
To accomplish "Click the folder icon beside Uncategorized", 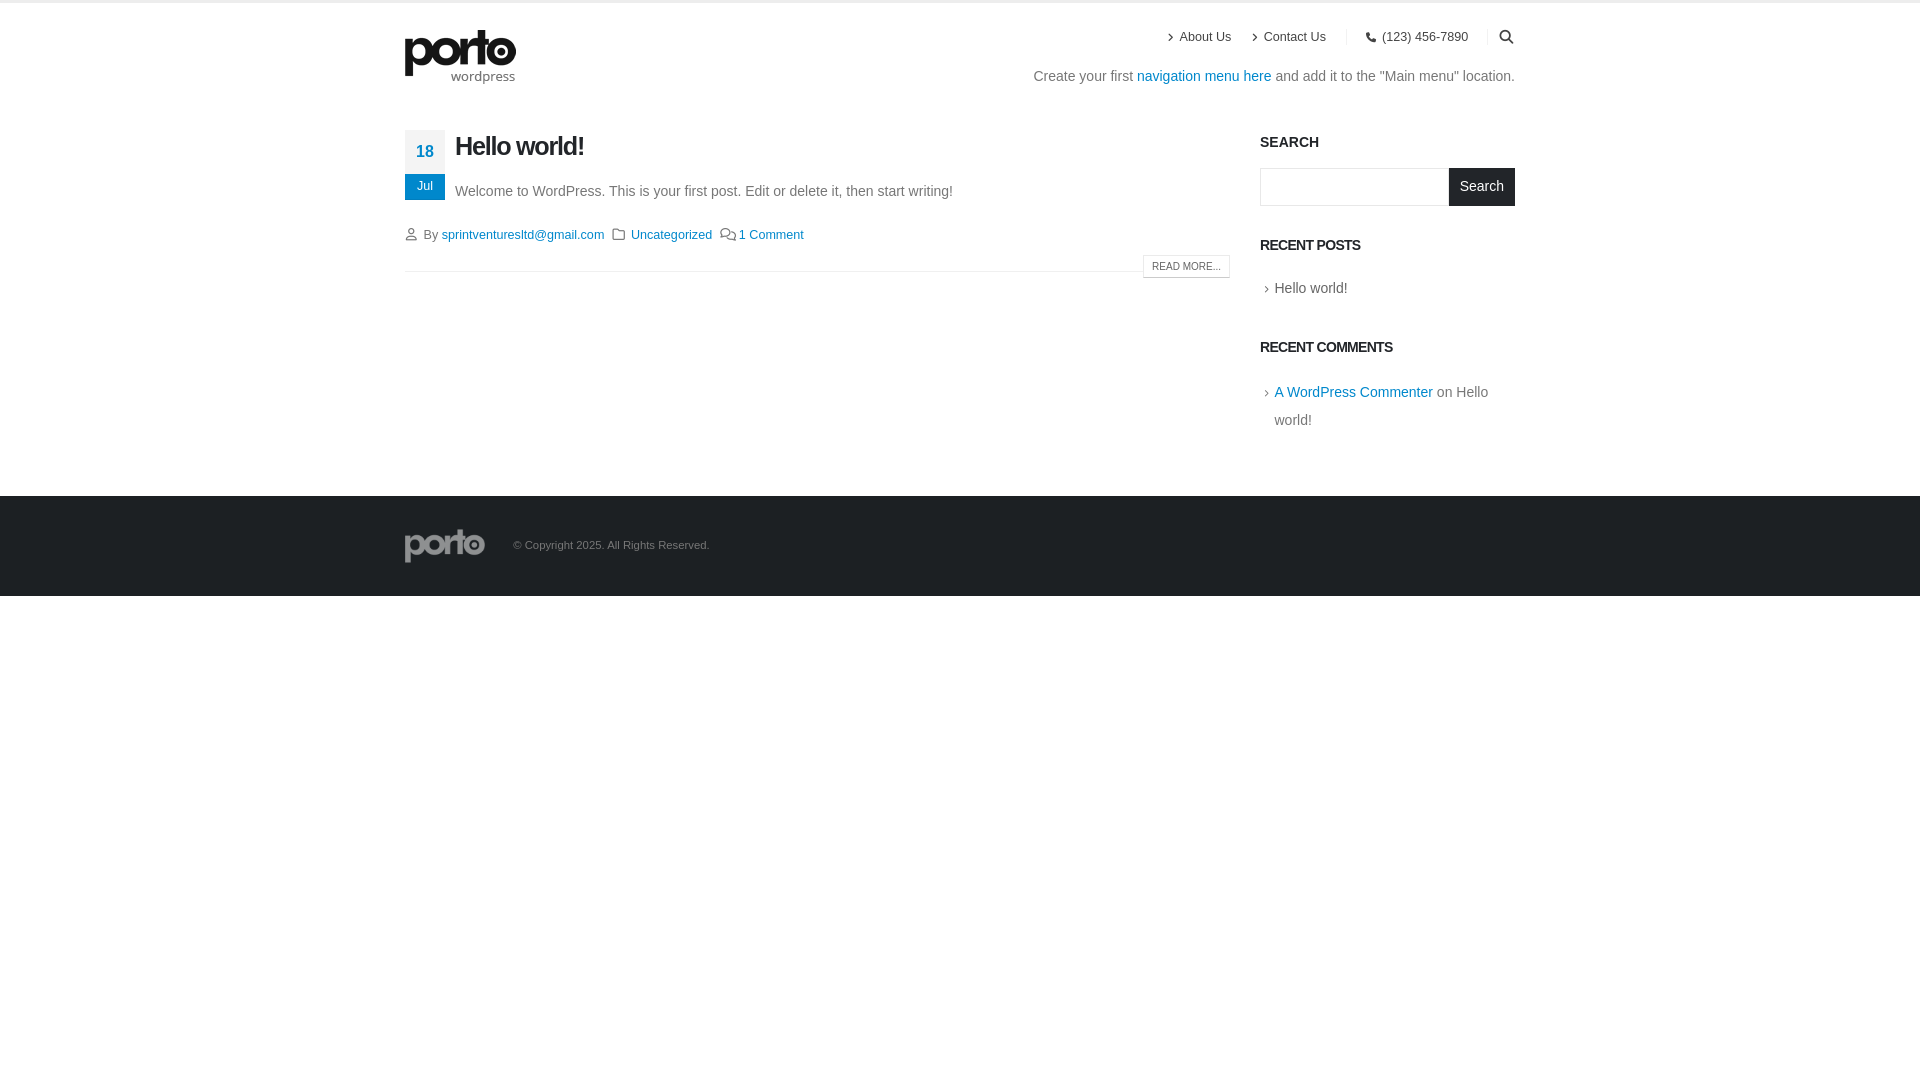I will point(619,234).
